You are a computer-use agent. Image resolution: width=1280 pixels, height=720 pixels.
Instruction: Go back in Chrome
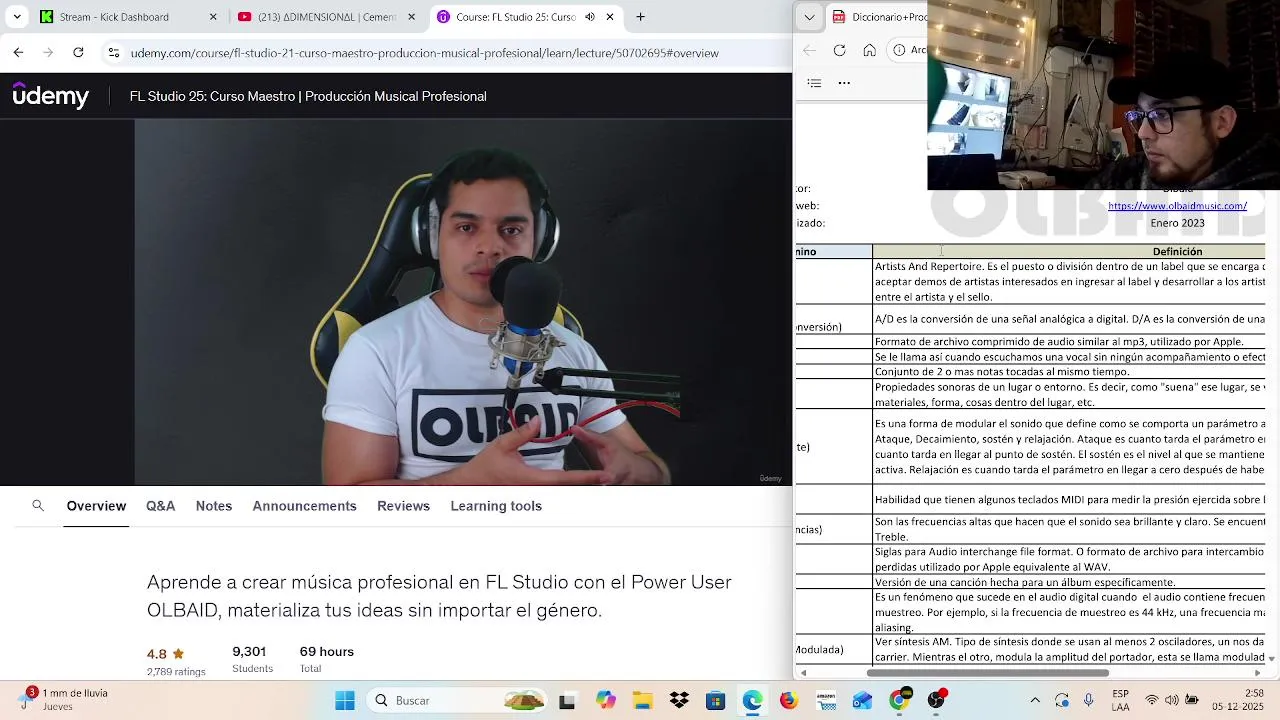(19, 52)
